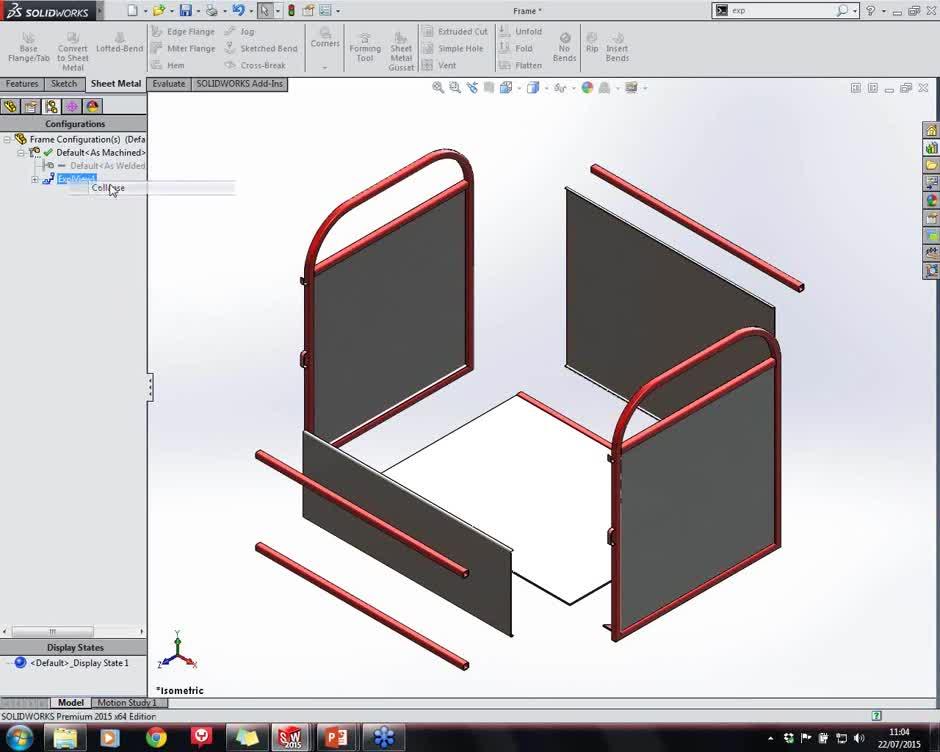Open the PowerPoint taskbar icon
This screenshot has width=940, height=752.
(x=337, y=738)
